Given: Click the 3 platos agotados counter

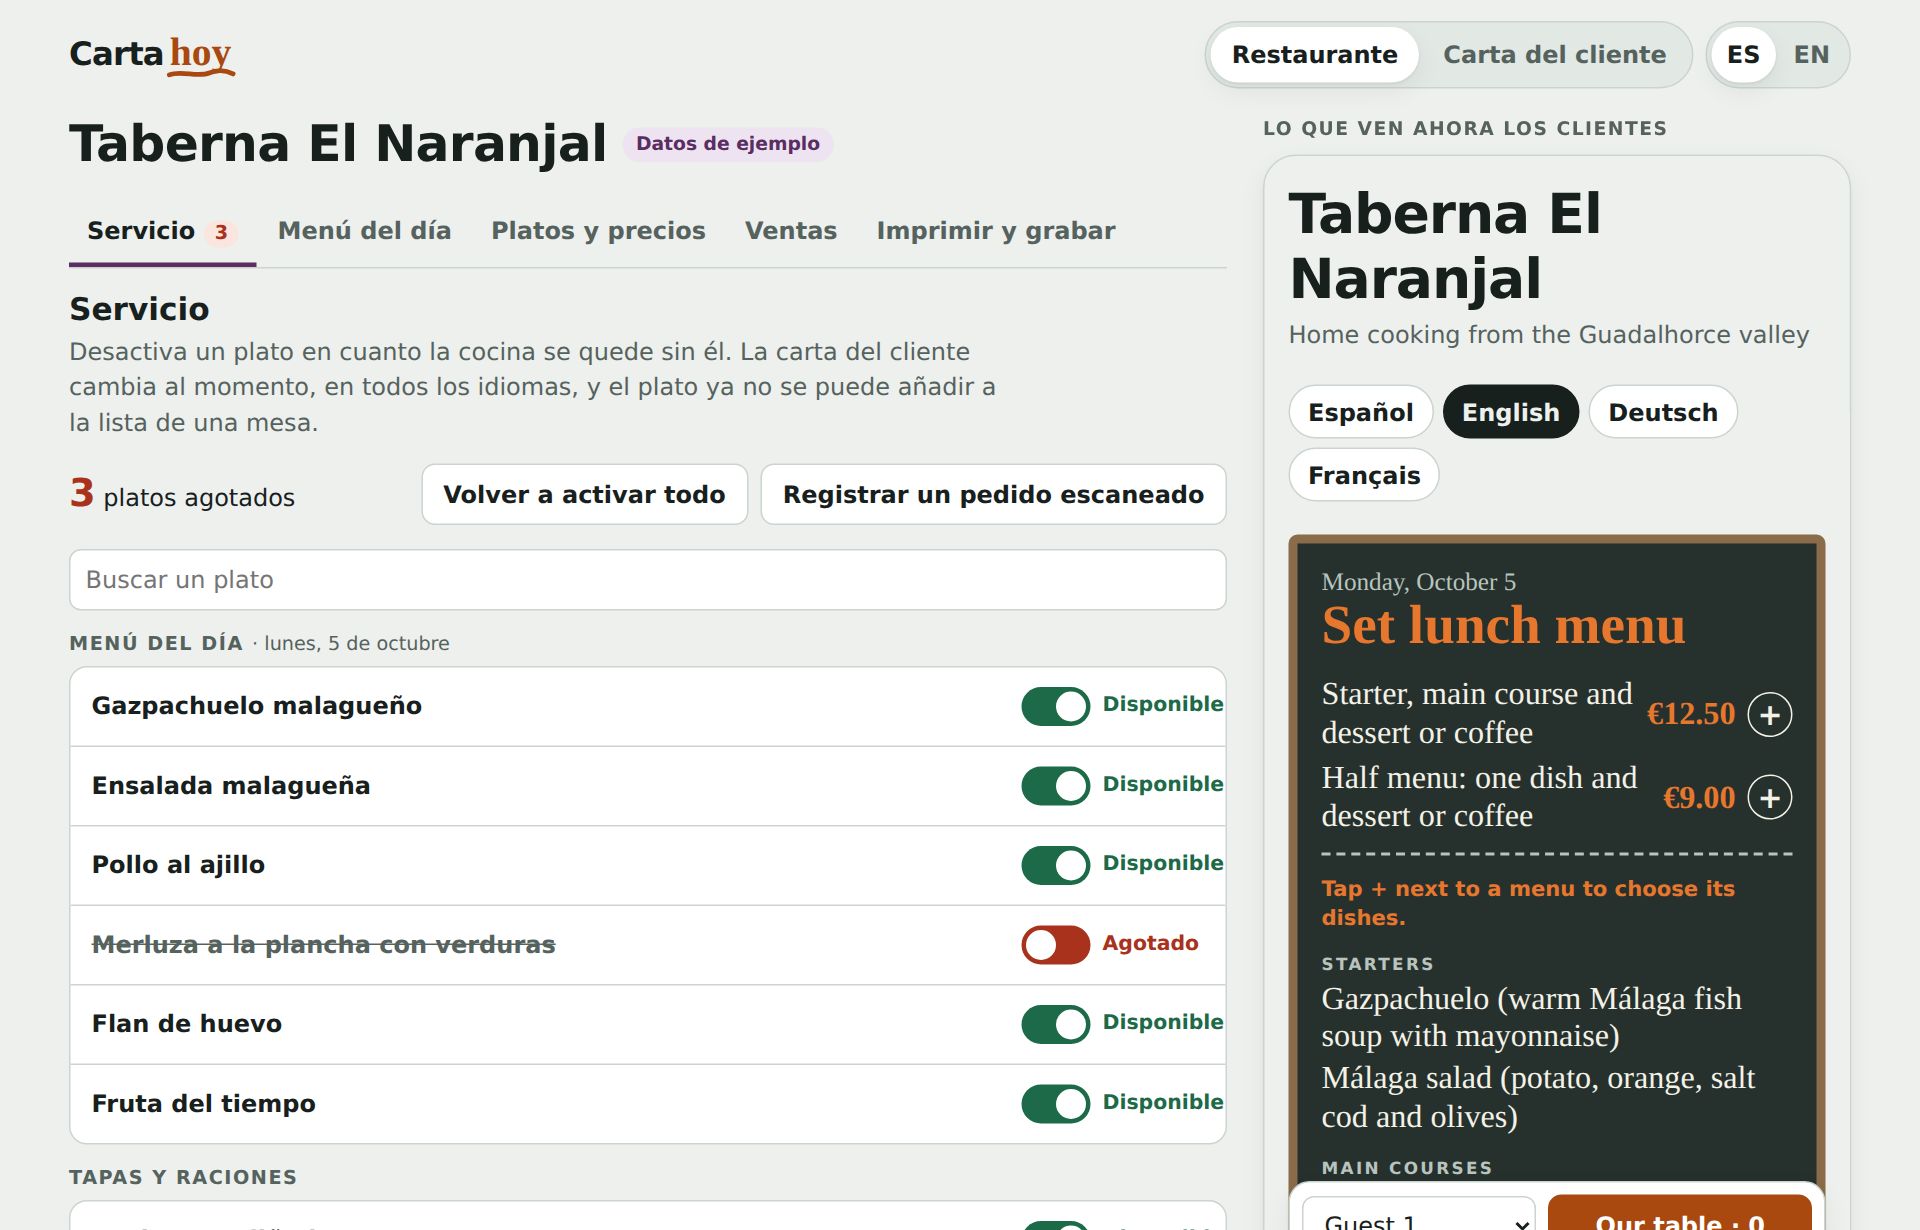Looking at the screenshot, I should coord(182,494).
